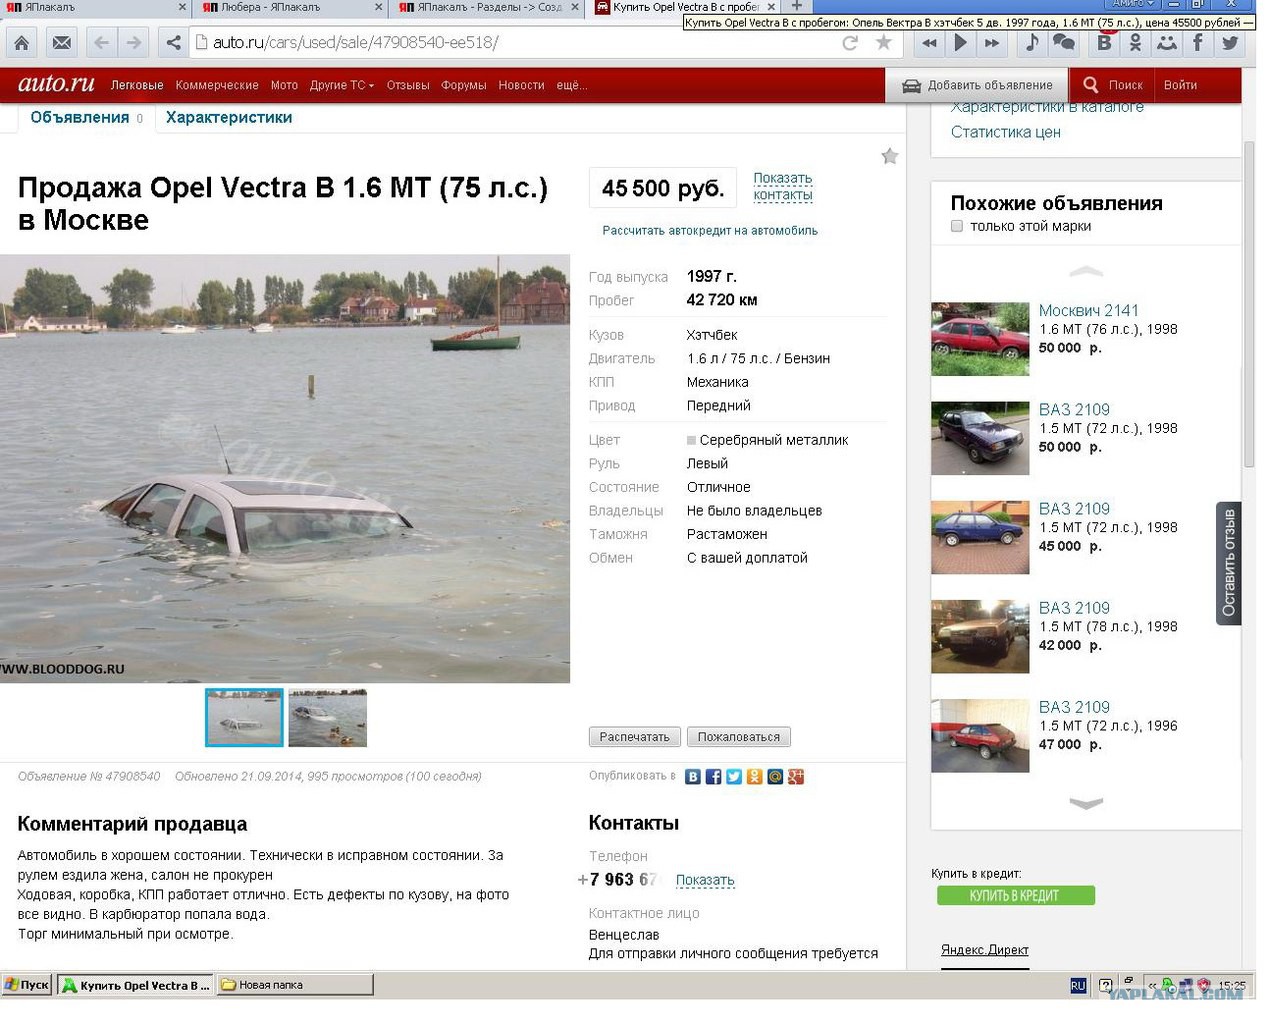This screenshot has width=1269, height=1024.
Task: Click the browser home icon
Action: pyautogui.click(x=22, y=43)
